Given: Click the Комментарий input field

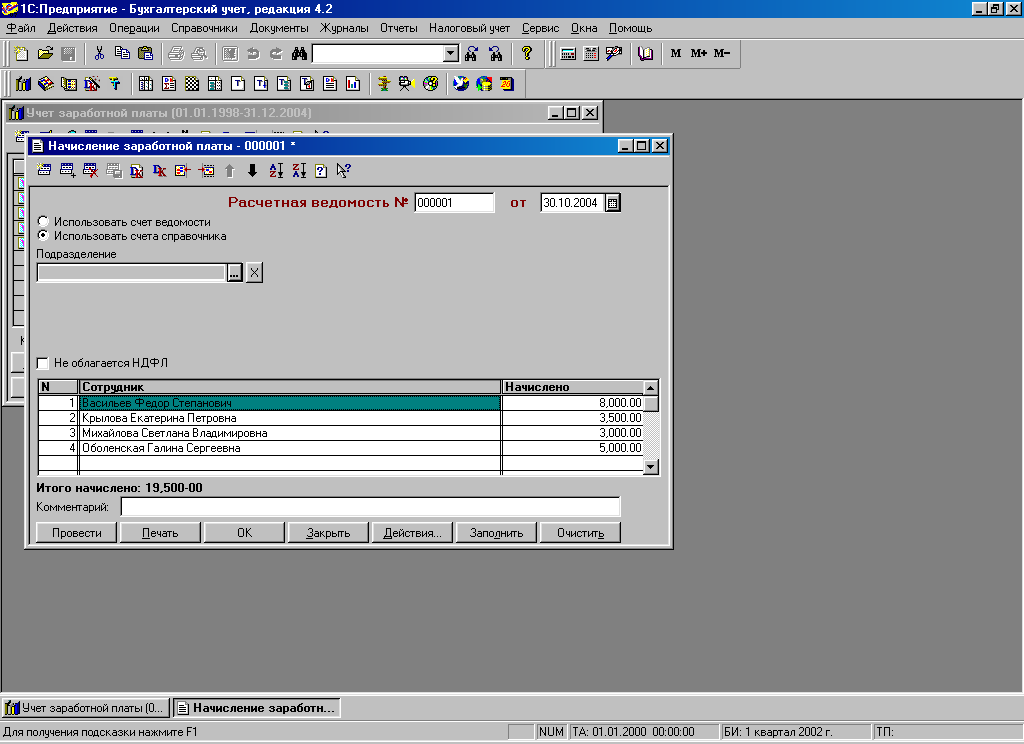Looking at the screenshot, I should pos(370,506).
